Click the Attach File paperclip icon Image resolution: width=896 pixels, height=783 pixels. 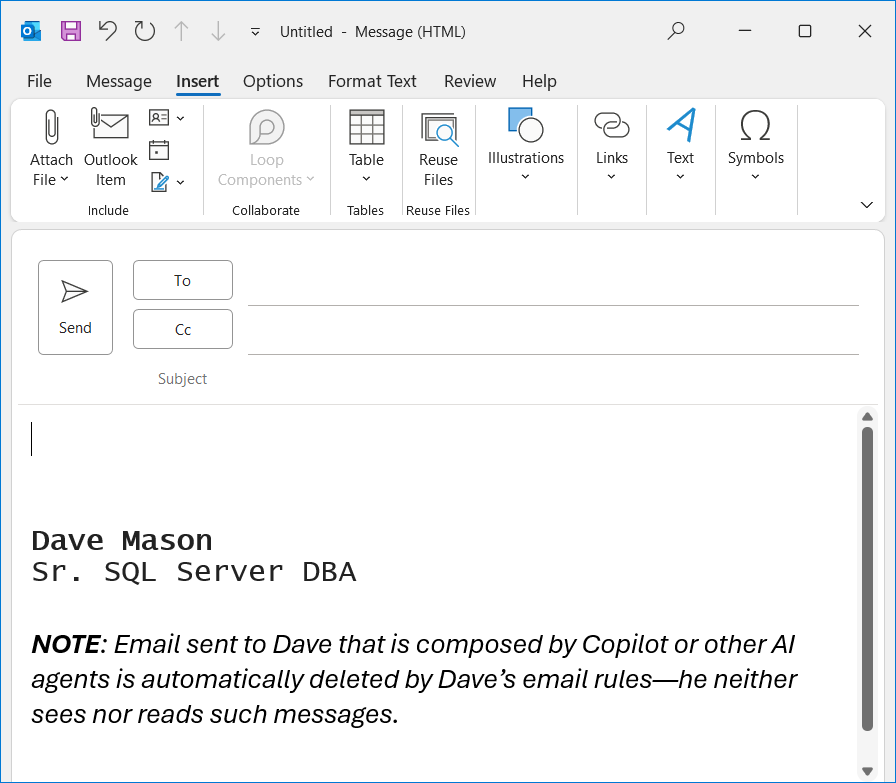[51, 127]
